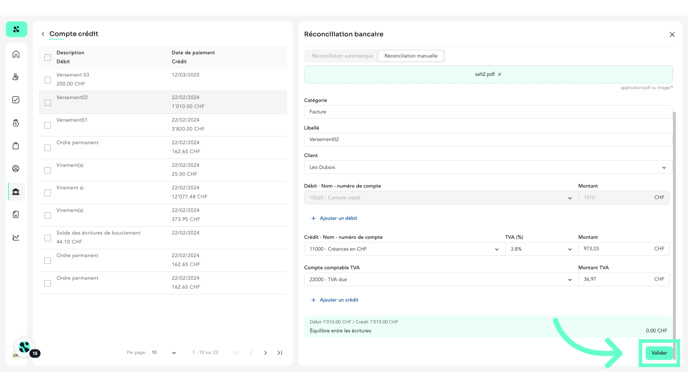Switch to Réconciliation manuelle tab
688x387 pixels.
(411, 56)
